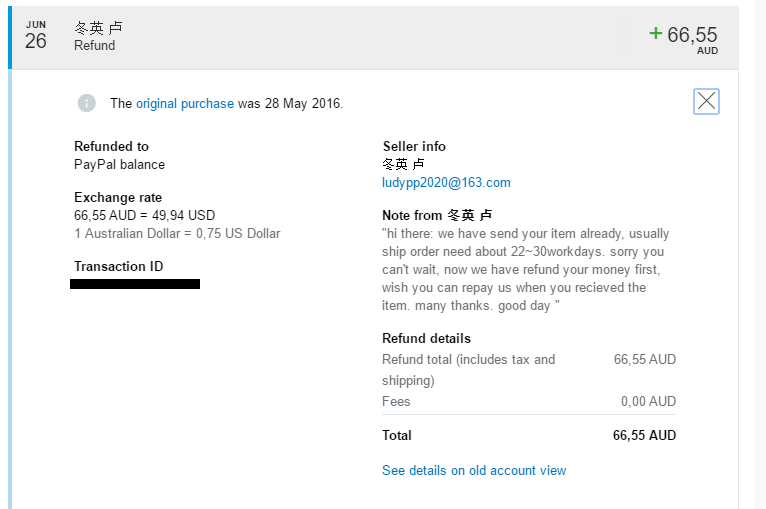Viewport: 766px width, 509px height.
Task: Open See details on old account view
Action: [x=474, y=470]
